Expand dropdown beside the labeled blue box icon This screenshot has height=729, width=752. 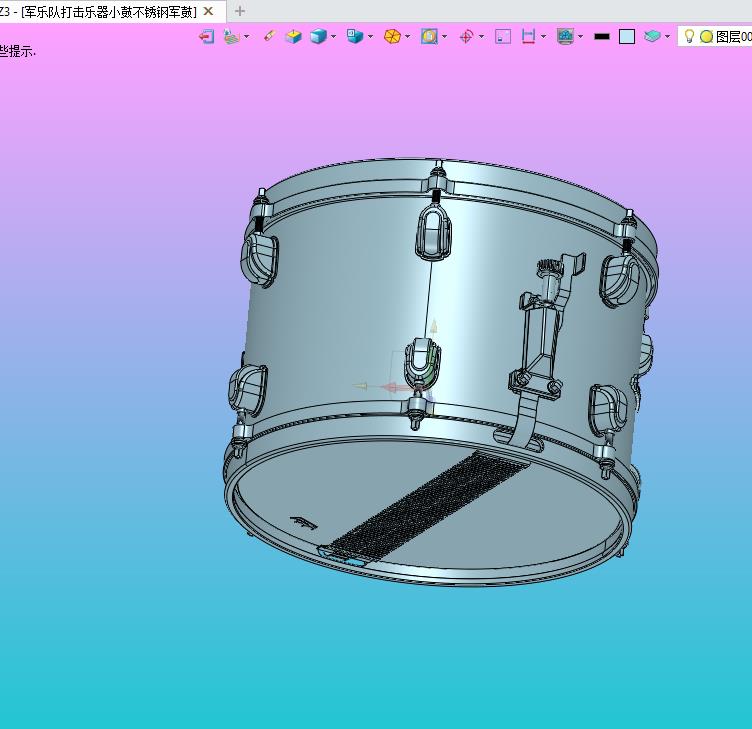pyautogui.click(x=370, y=36)
